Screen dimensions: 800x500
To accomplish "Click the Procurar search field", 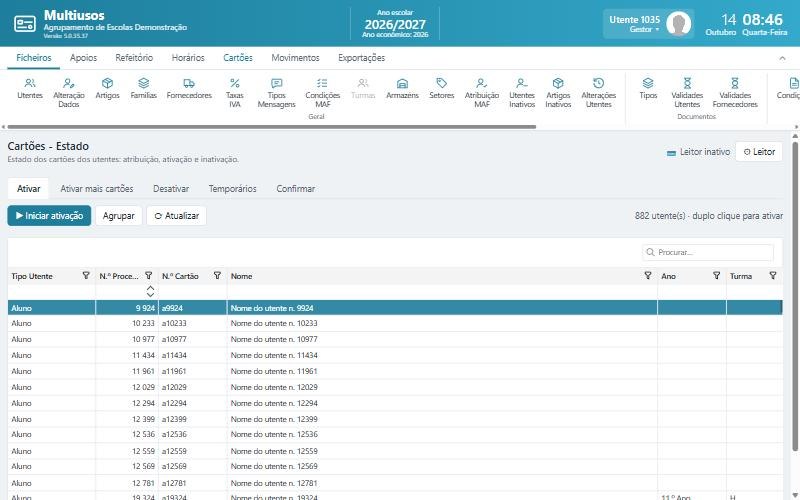I will (708, 252).
